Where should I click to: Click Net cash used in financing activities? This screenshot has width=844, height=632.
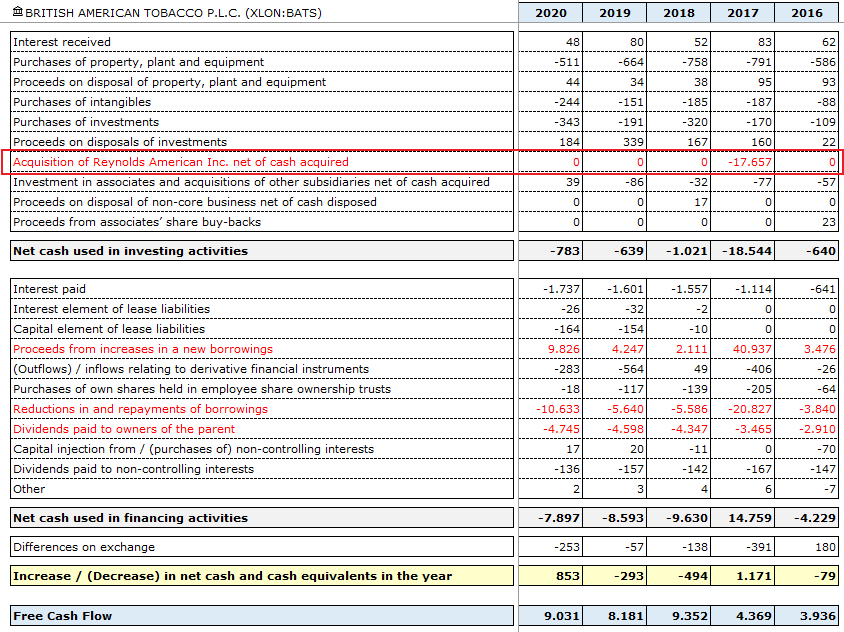click(130, 518)
